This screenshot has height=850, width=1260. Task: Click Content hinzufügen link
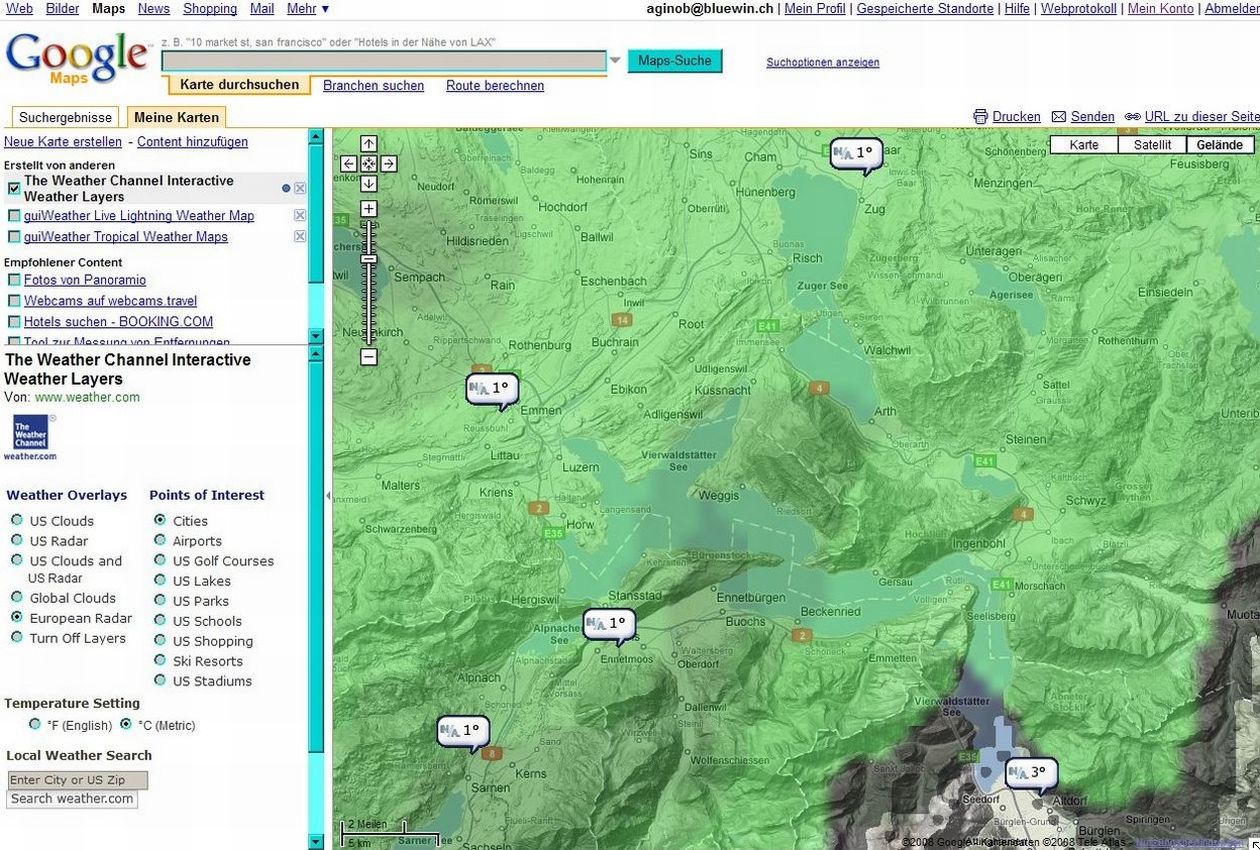tap(192, 142)
